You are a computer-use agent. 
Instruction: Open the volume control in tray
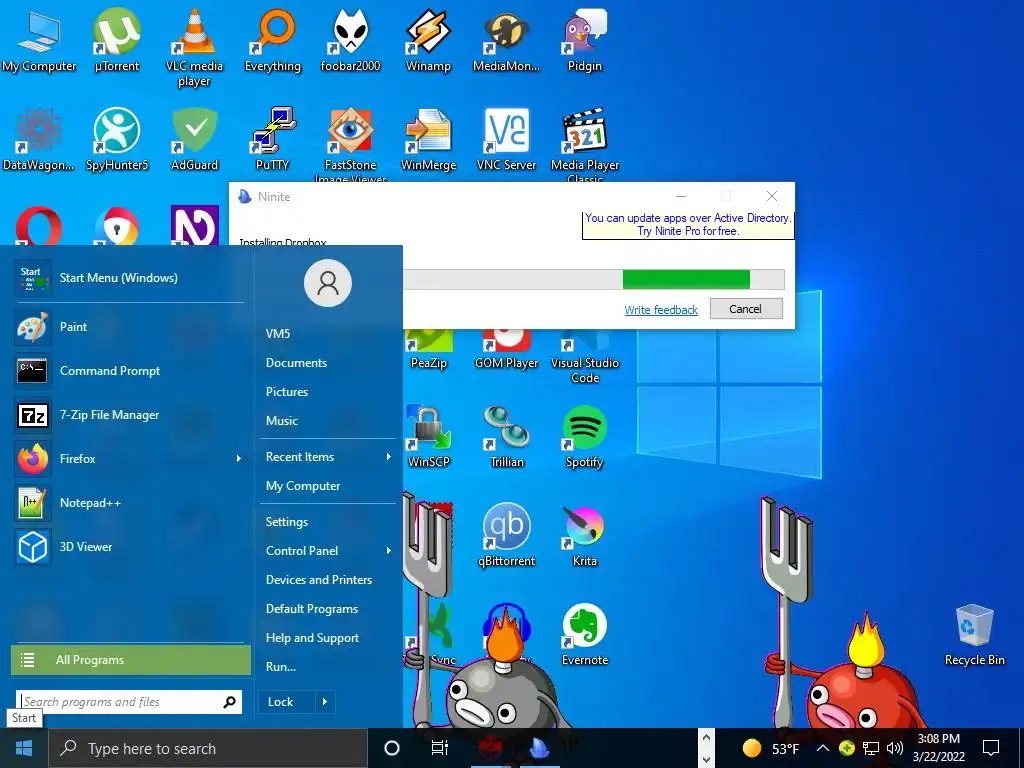click(x=895, y=748)
